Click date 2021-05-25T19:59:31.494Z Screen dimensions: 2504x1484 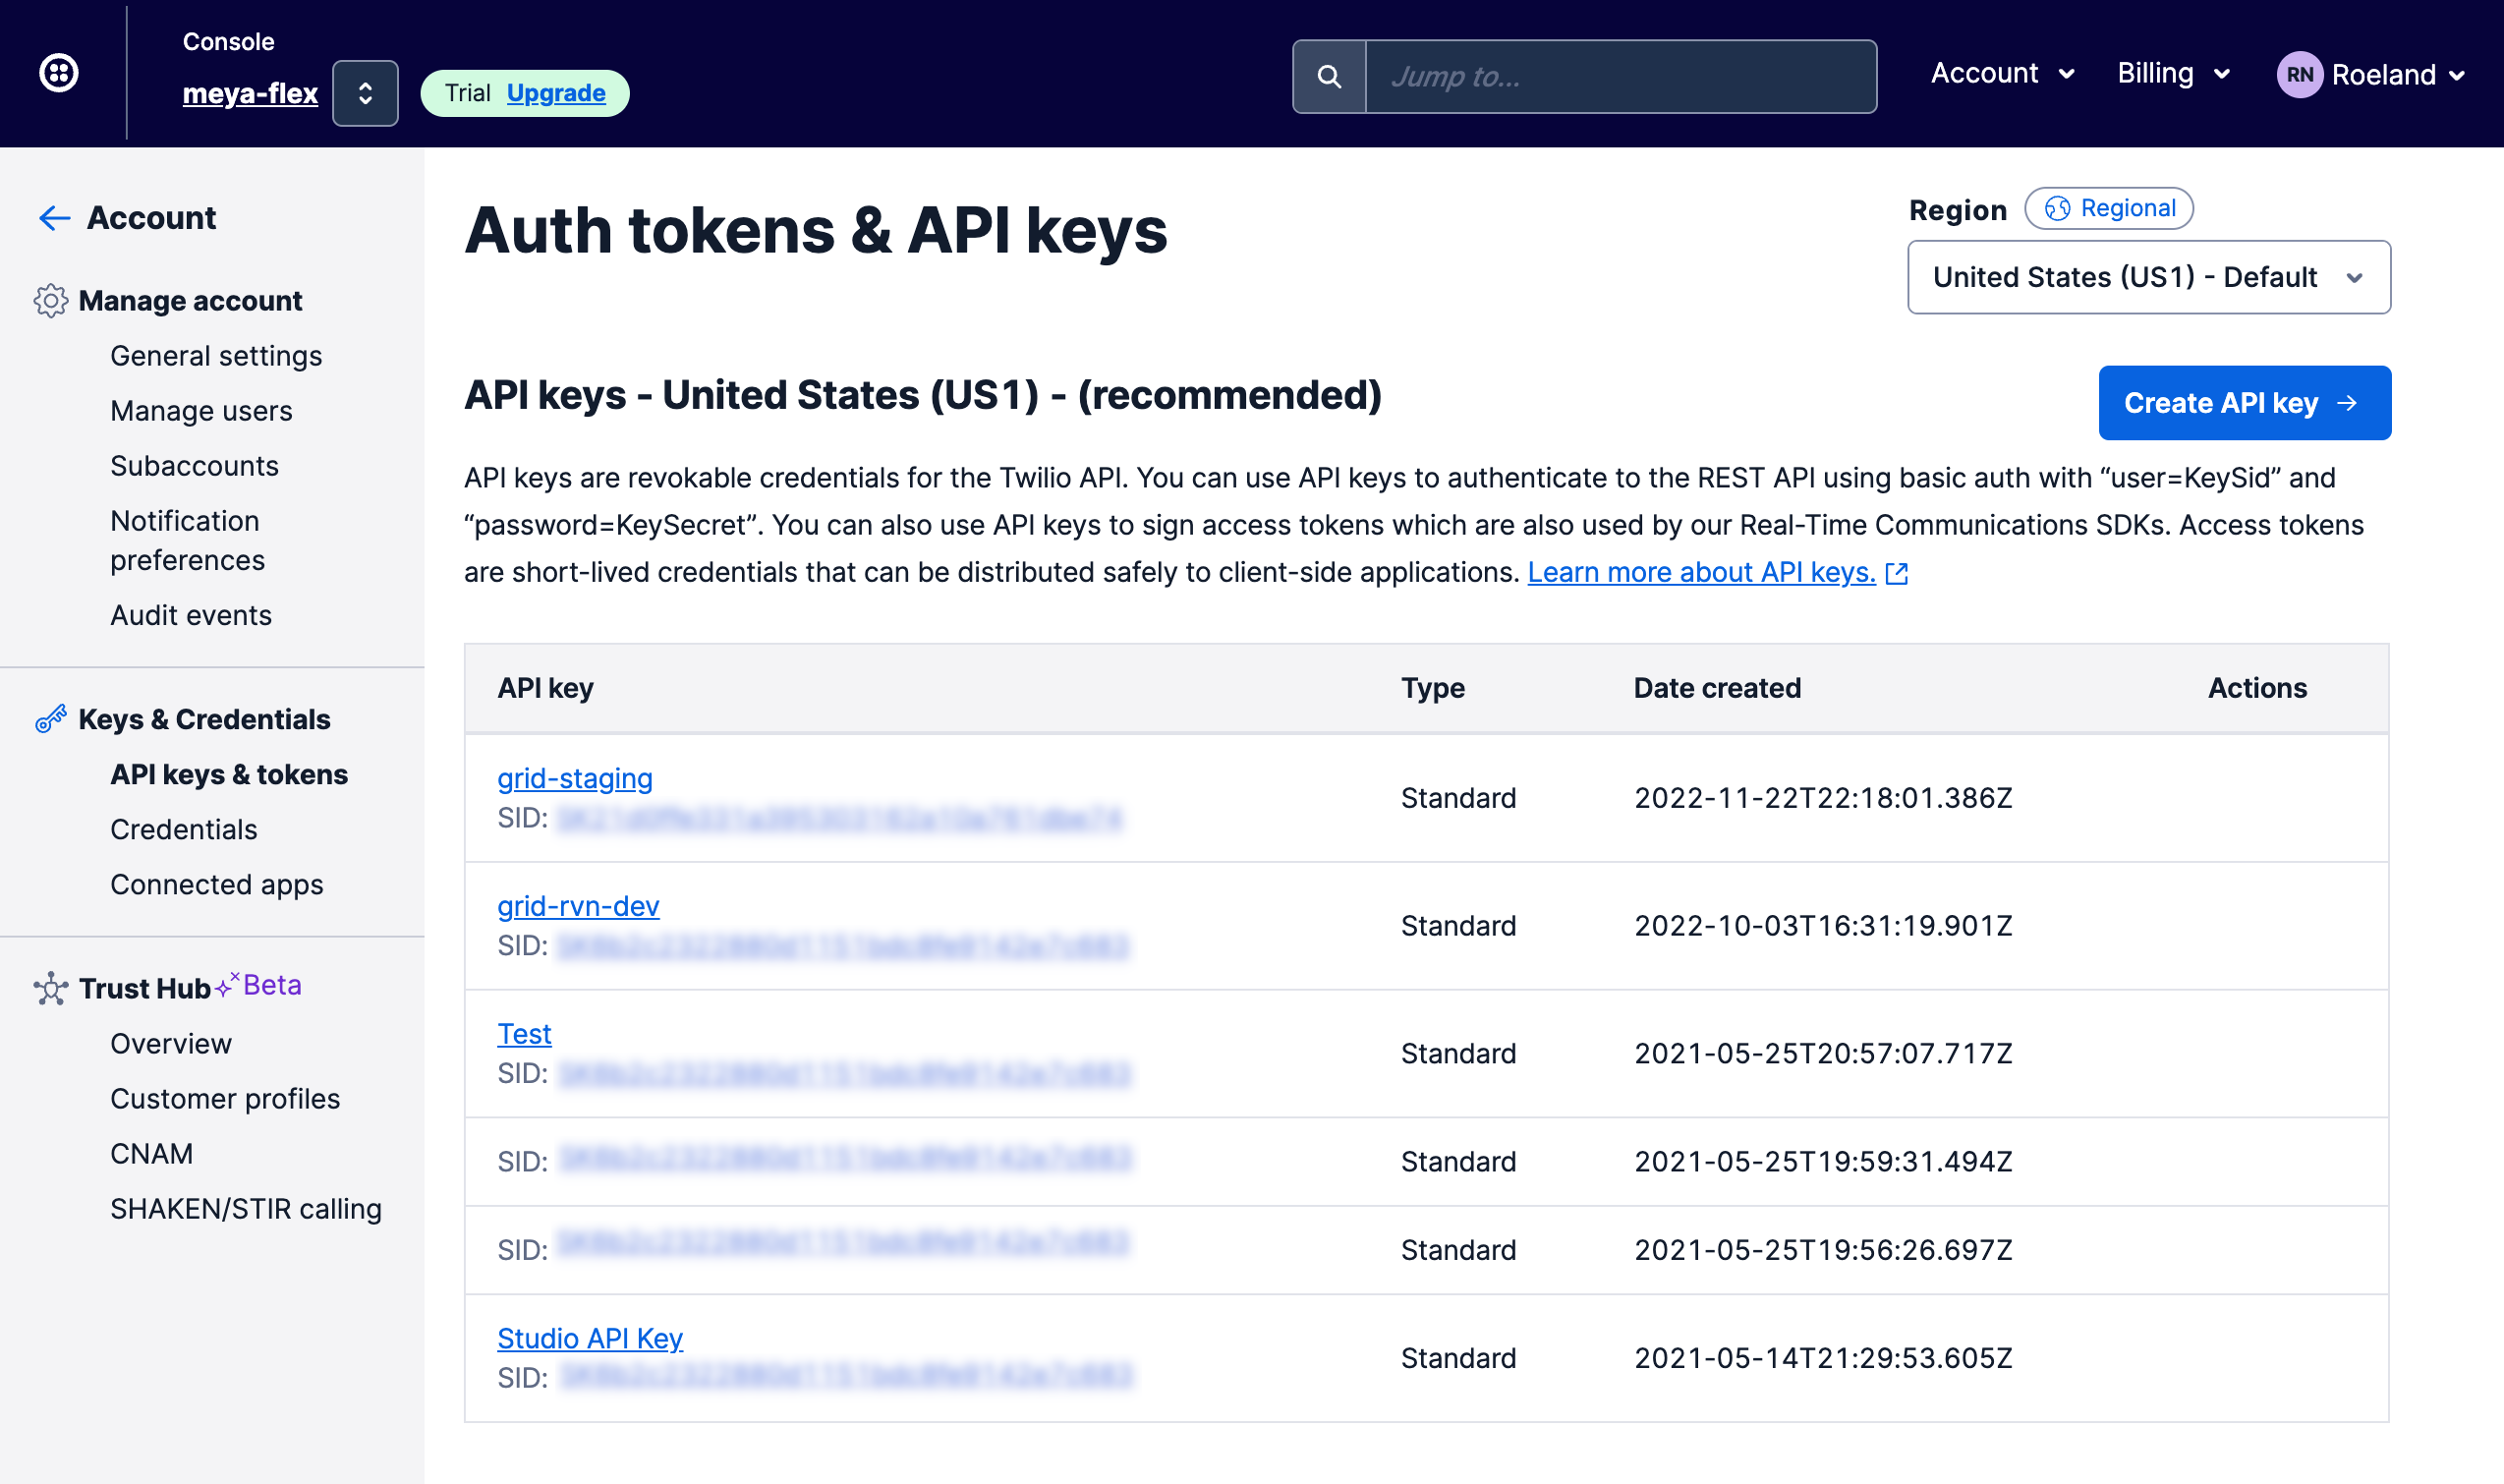coord(1823,1161)
